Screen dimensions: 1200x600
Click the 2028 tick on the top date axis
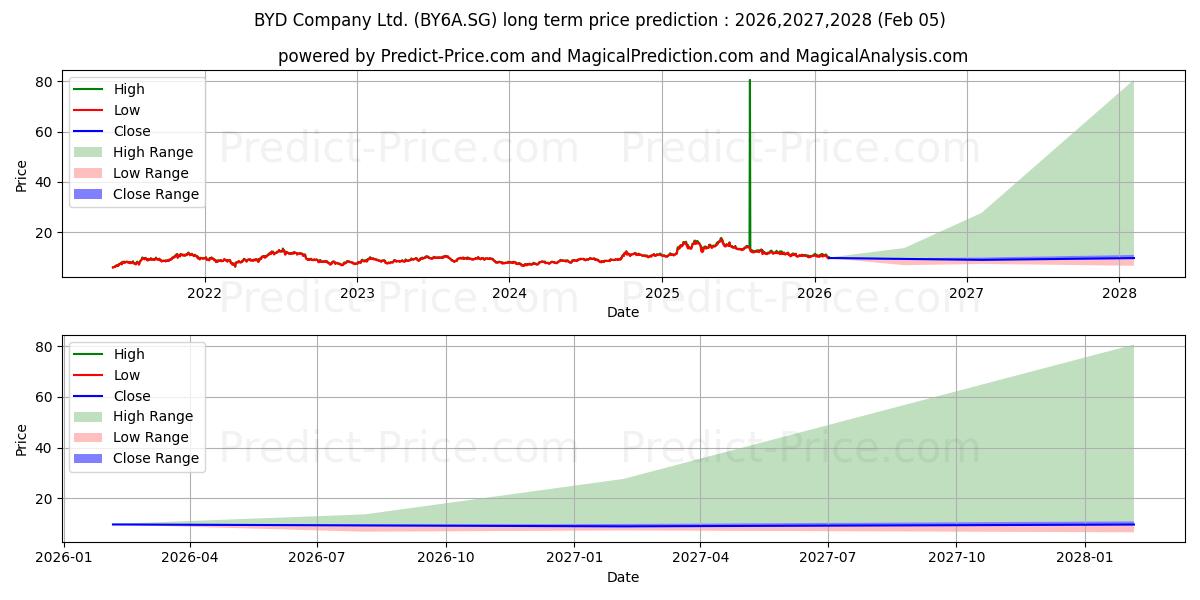pos(1119,293)
